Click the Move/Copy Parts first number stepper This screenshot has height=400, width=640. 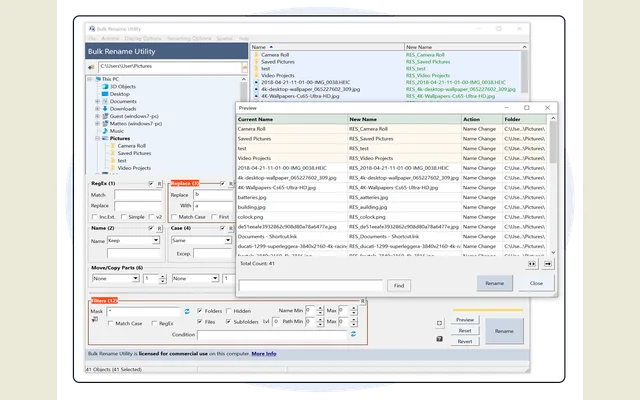[163, 279]
